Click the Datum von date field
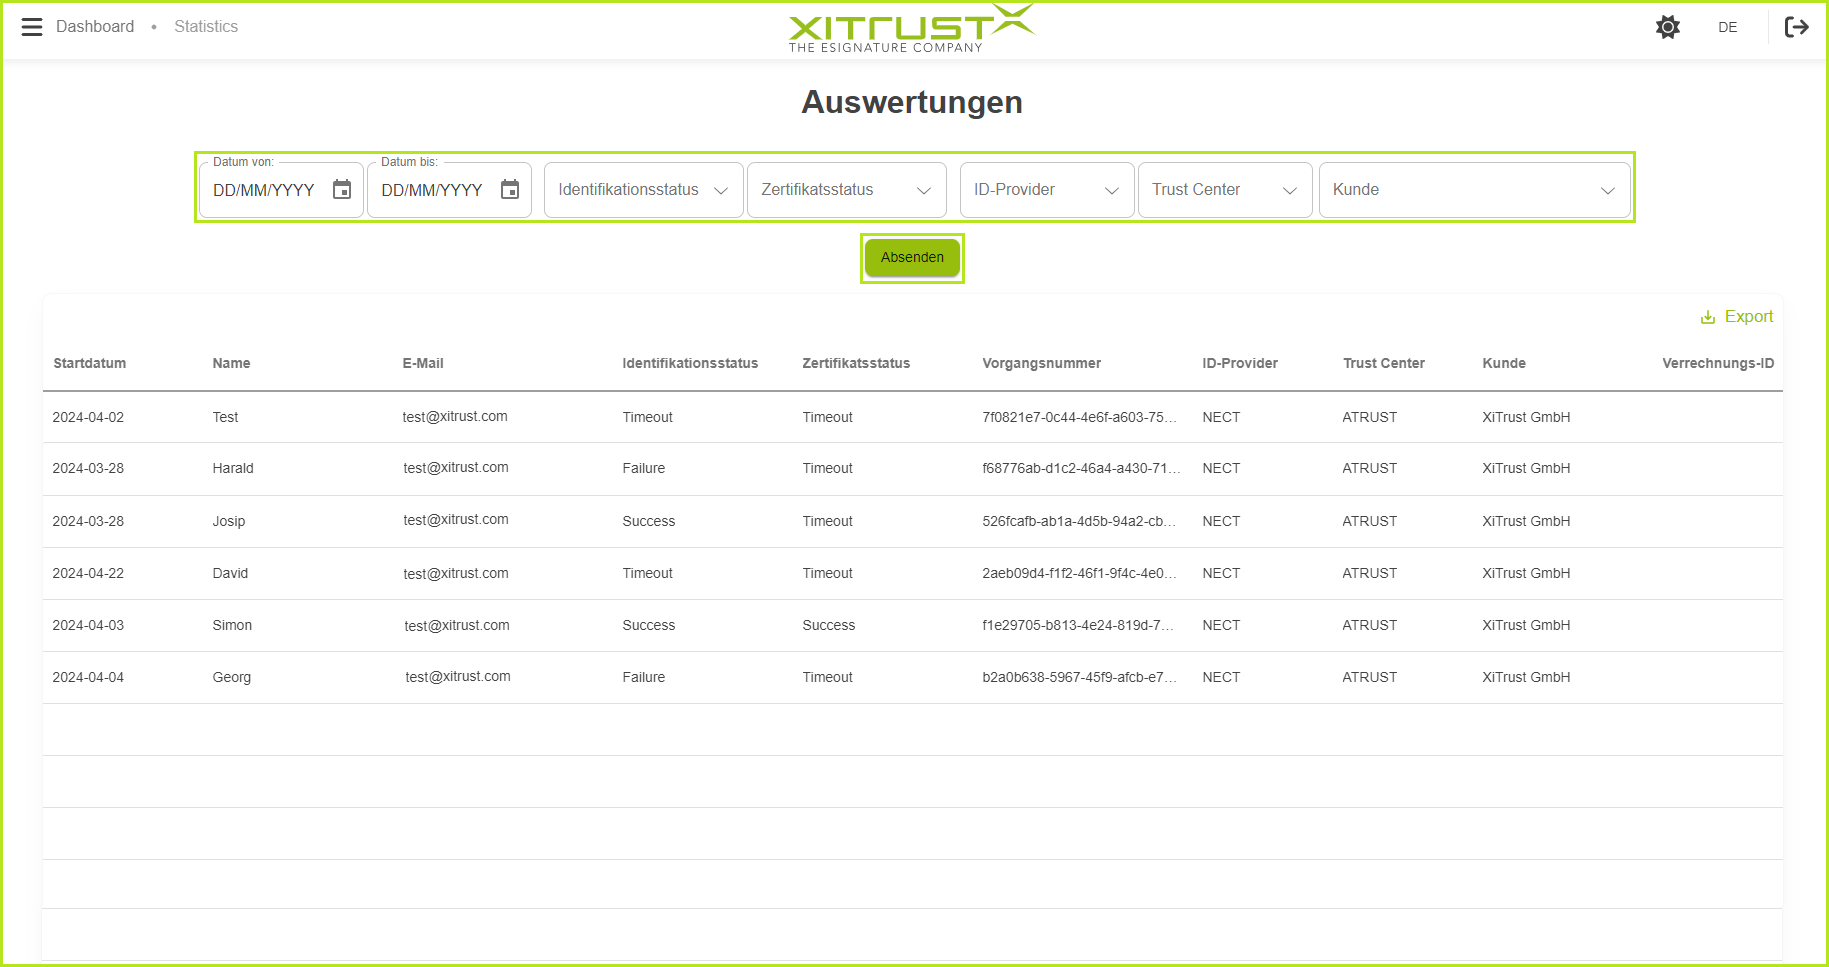Viewport: 1829px width, 967px height. point(265,190)
